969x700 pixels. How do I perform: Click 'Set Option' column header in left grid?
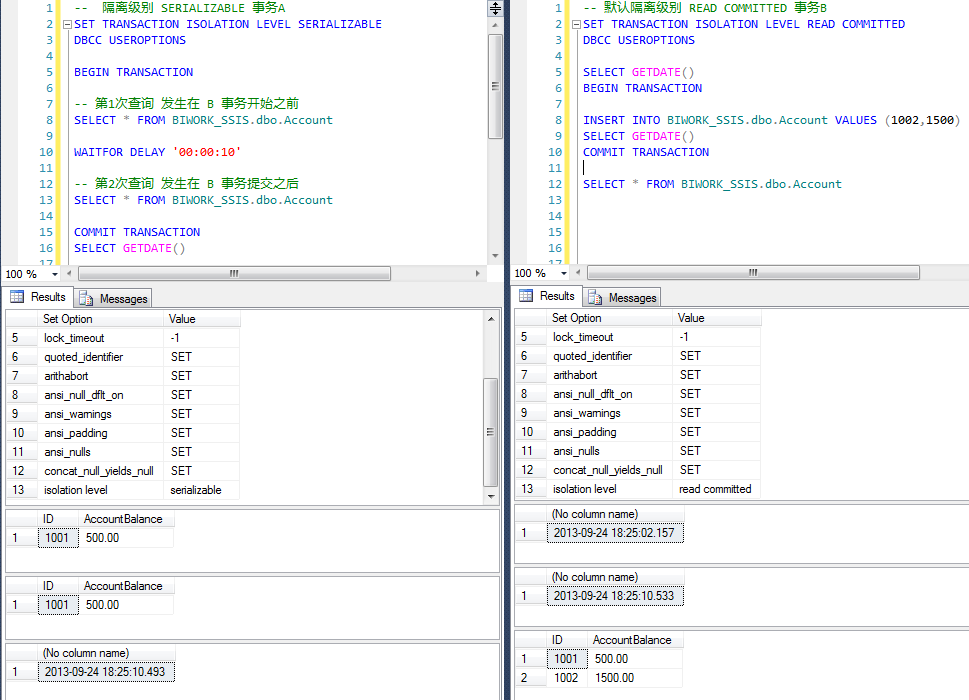pos(67,319)
